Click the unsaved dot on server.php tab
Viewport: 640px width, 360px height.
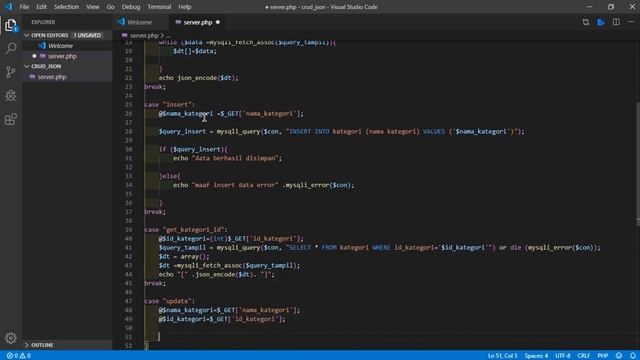(218, 22)
